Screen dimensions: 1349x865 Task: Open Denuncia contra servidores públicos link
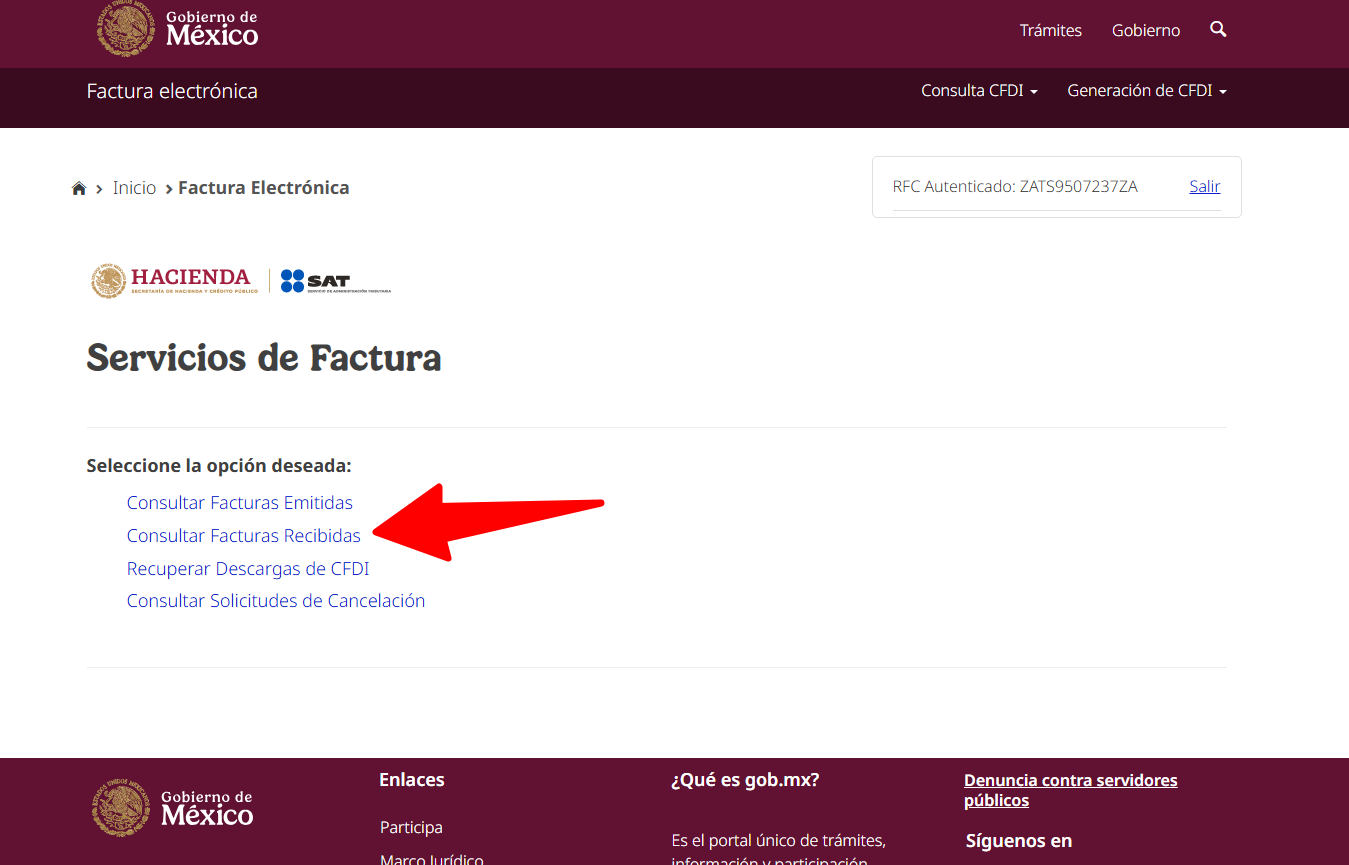pos(1070,790)
